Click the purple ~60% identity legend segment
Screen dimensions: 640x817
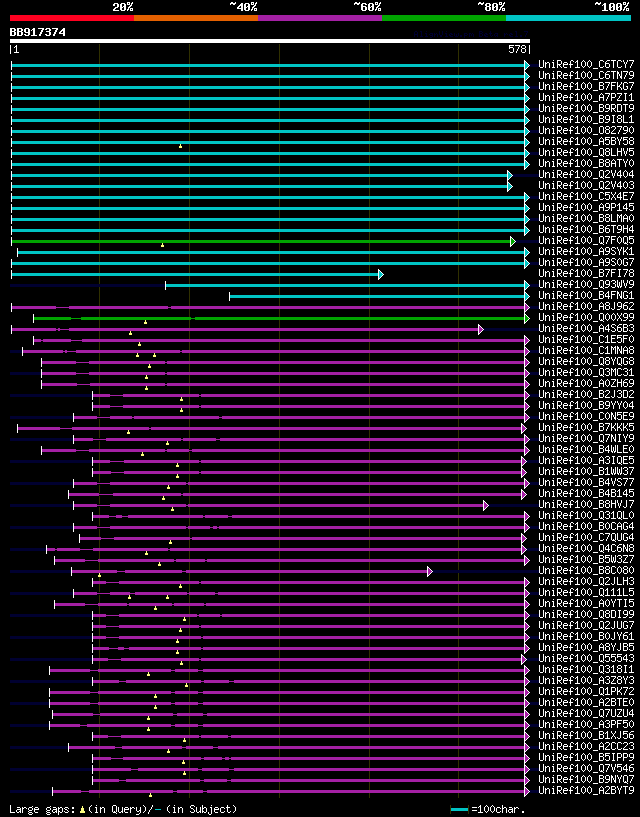pos(320,18)
